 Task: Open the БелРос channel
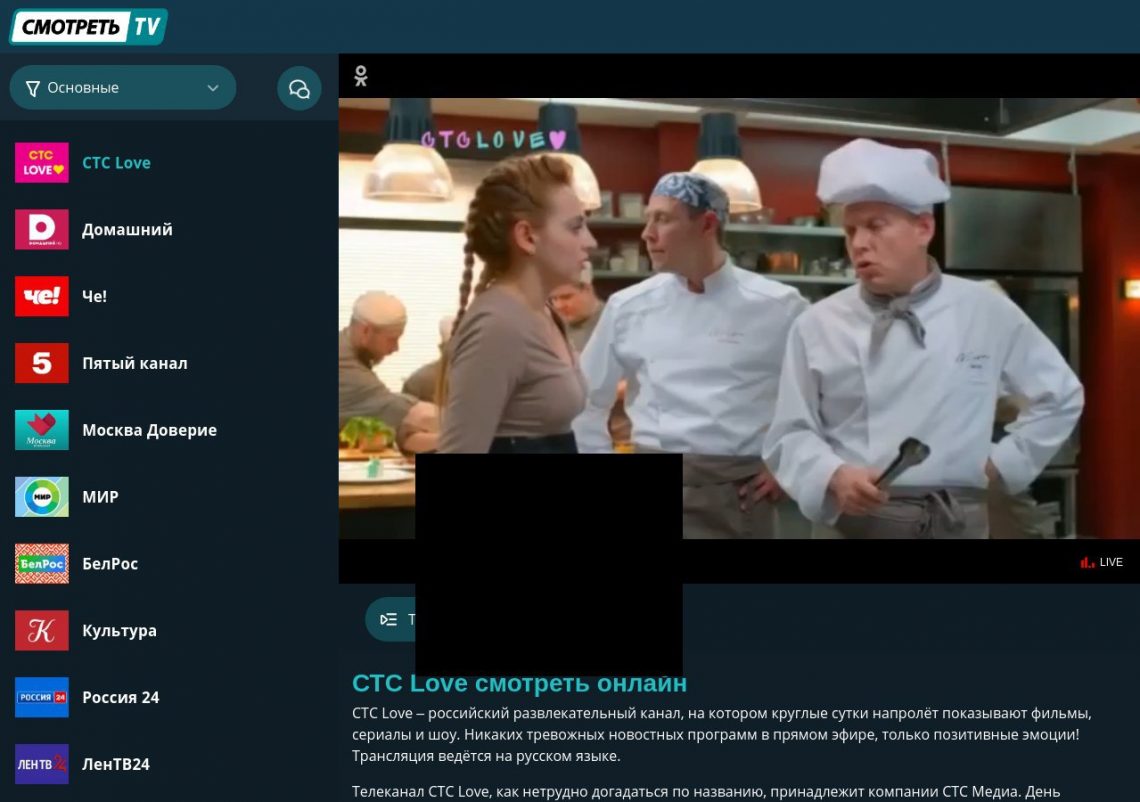point(110,564)
